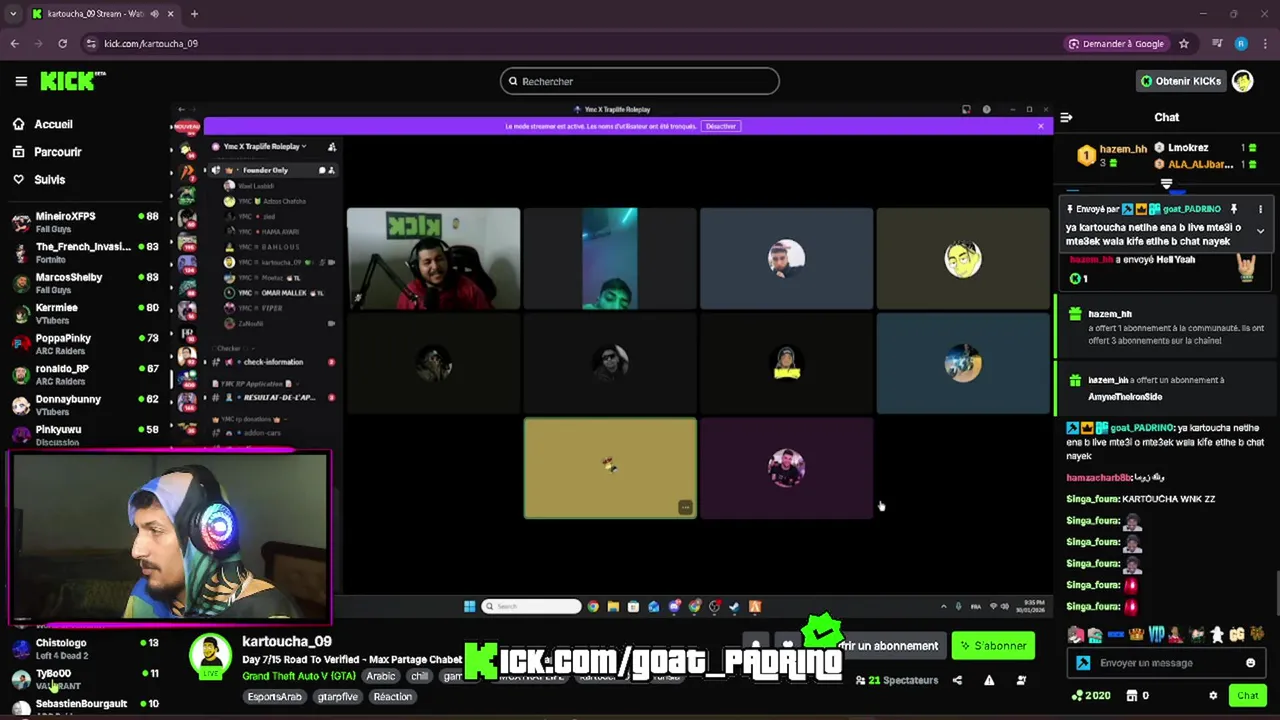Image resolution: width=1280 pixels, height=720 pixels.
Task: Open check-information channel in Discord
Action: tap(274, 362)
